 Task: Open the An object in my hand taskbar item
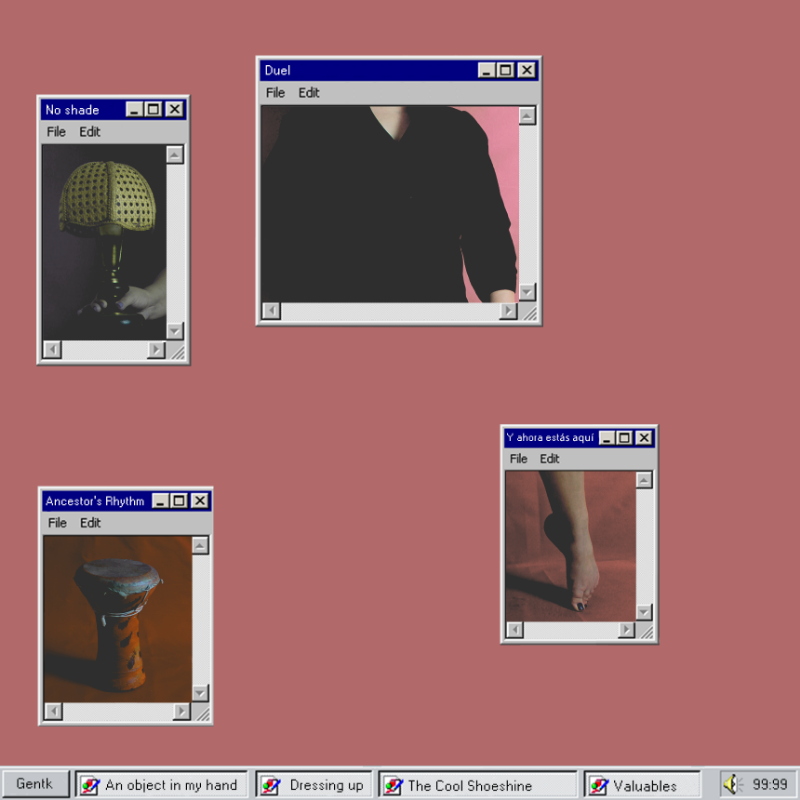pyautogui.click(x=161, y=785)
